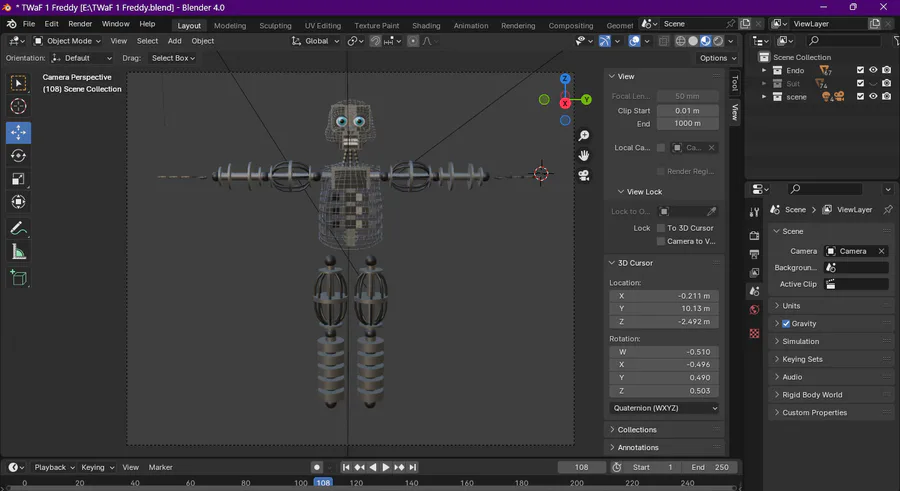Screen dimensions: 900x491
Task: Disable render for scene collection
Action: tap(887, 96)
